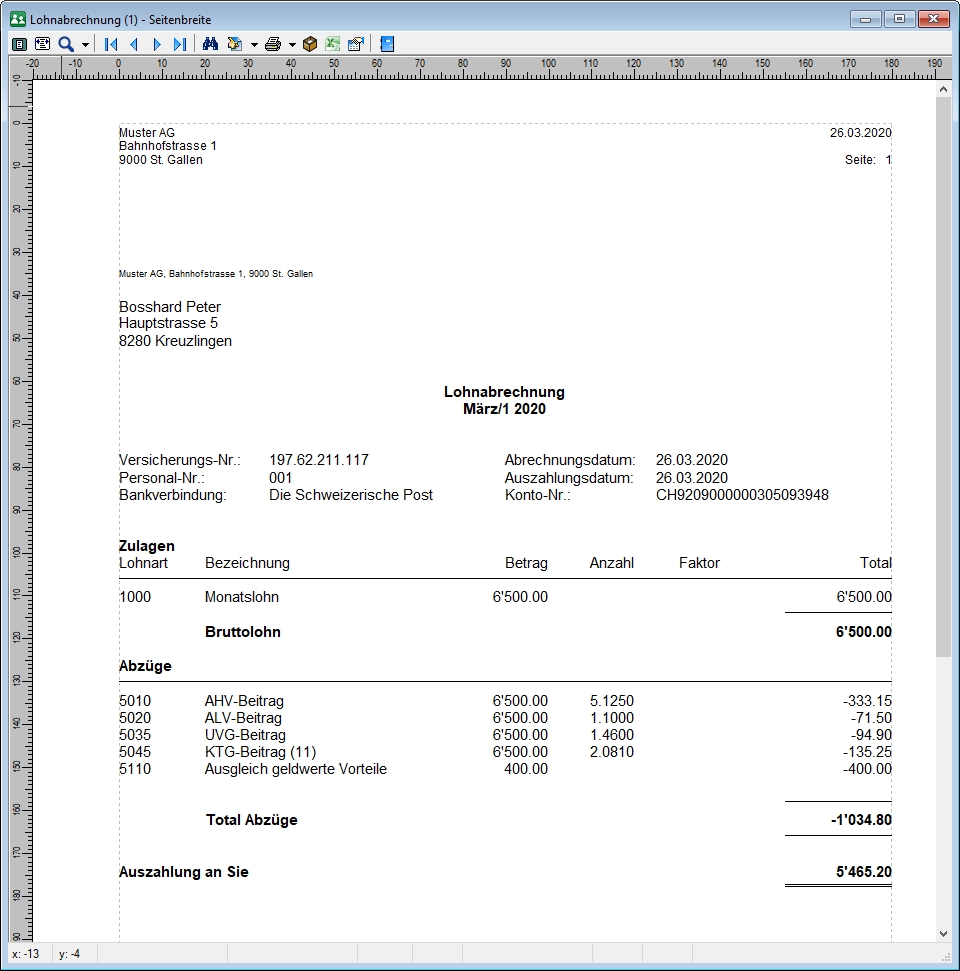This screenshot has width=960, height=971.
Task: Click the package archive icon
Action: coord(310,43)
